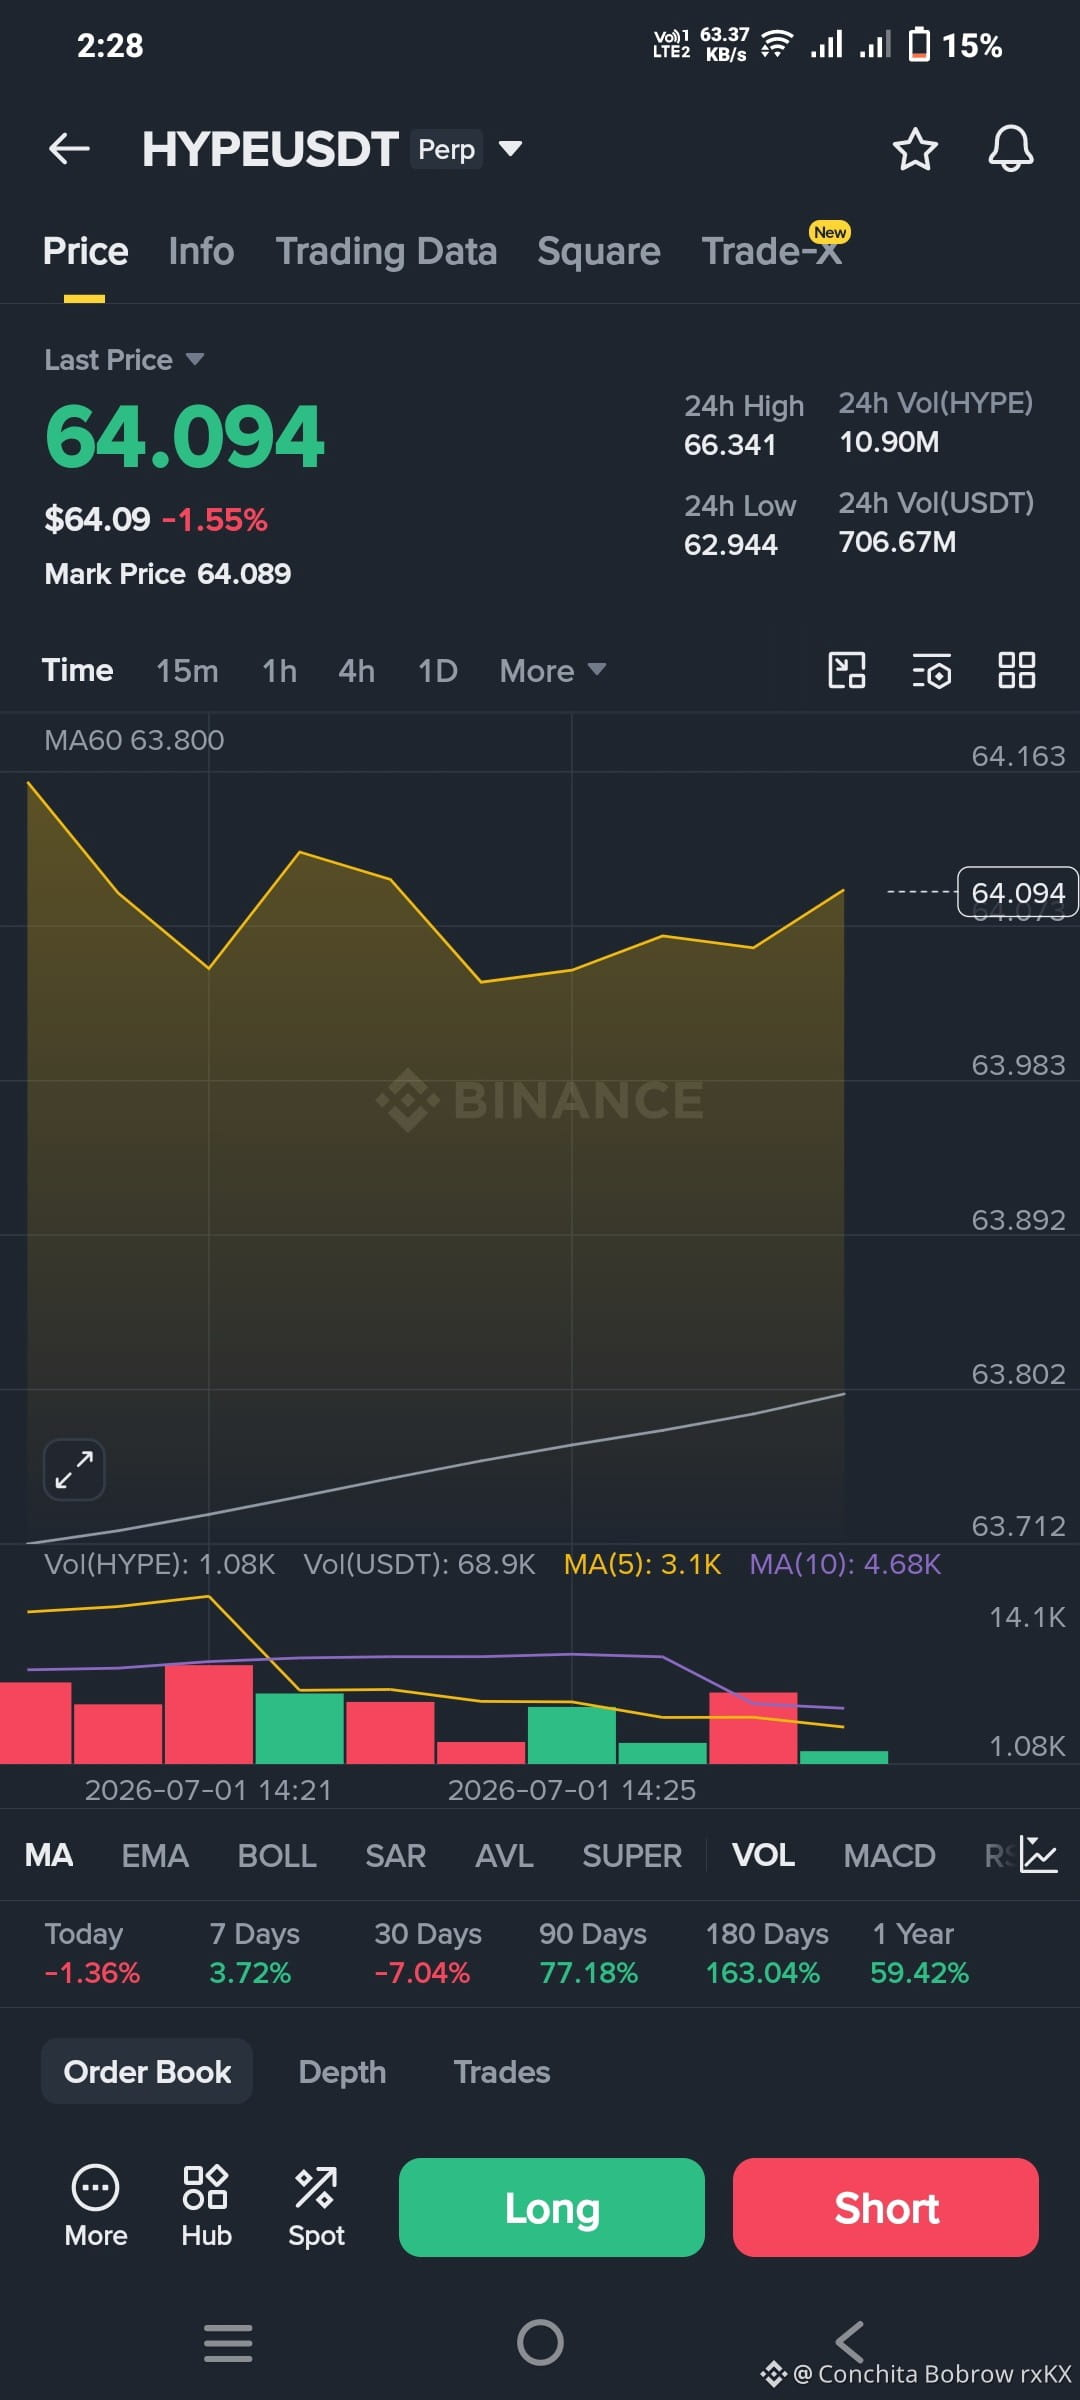
Task: Expand chart to fullscreen
Action: click(x=74, y=1469)
